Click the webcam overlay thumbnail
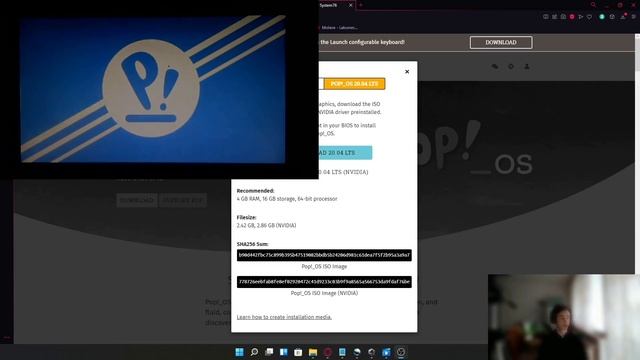 tap(564, 317)
